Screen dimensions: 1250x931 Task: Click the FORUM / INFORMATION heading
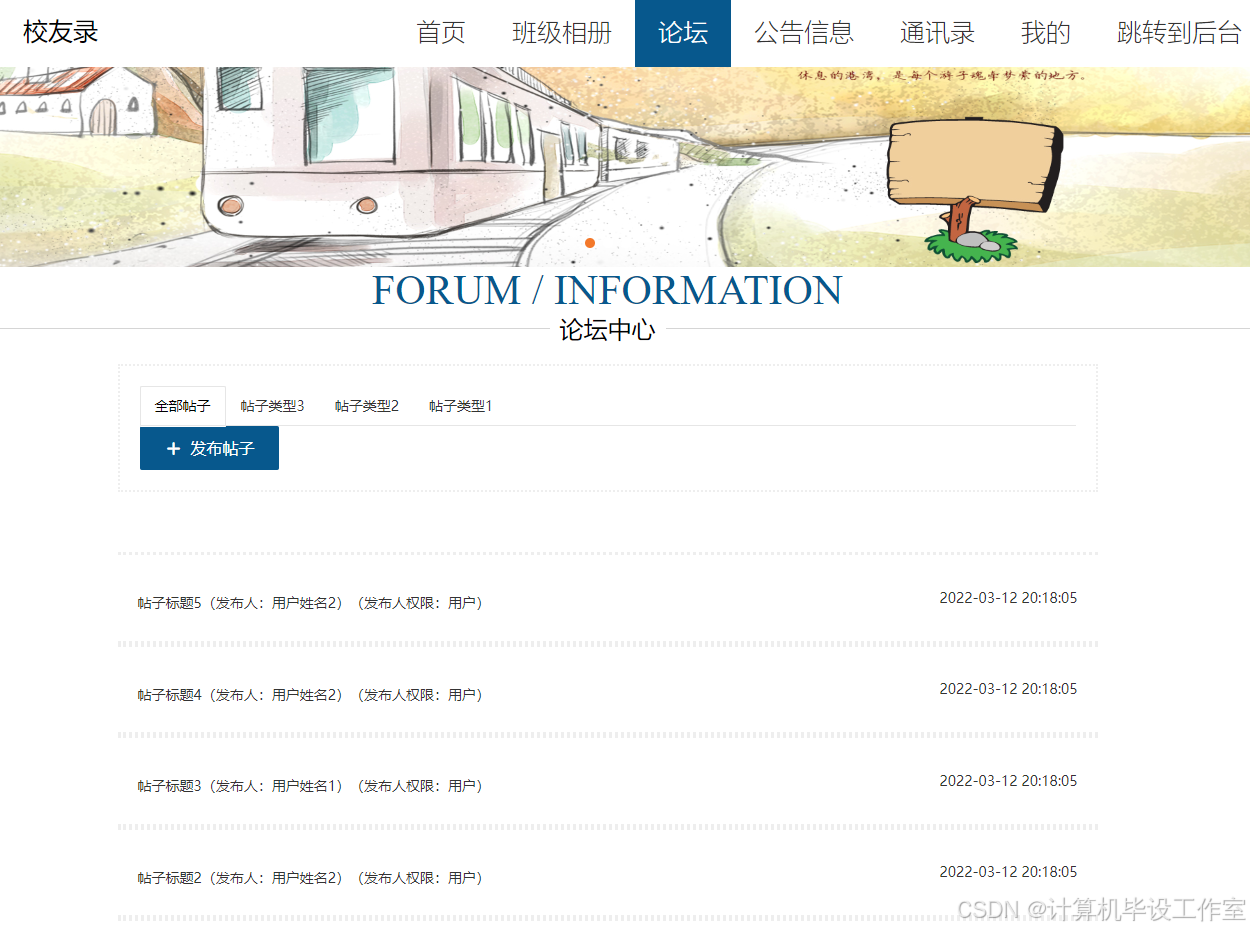pos(607,290)
